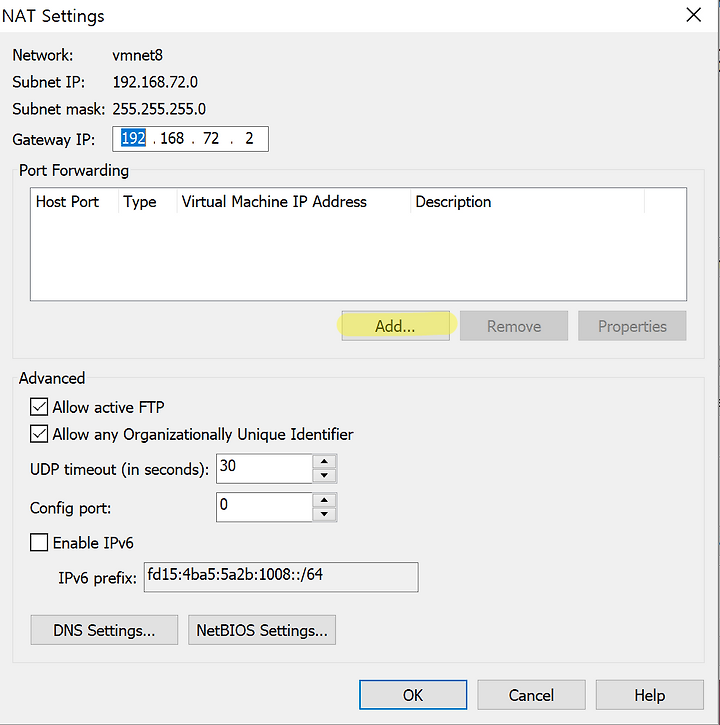Increase UDP timeout with up arrow
This screenshot has width=720, height=725.
(324, 461)
